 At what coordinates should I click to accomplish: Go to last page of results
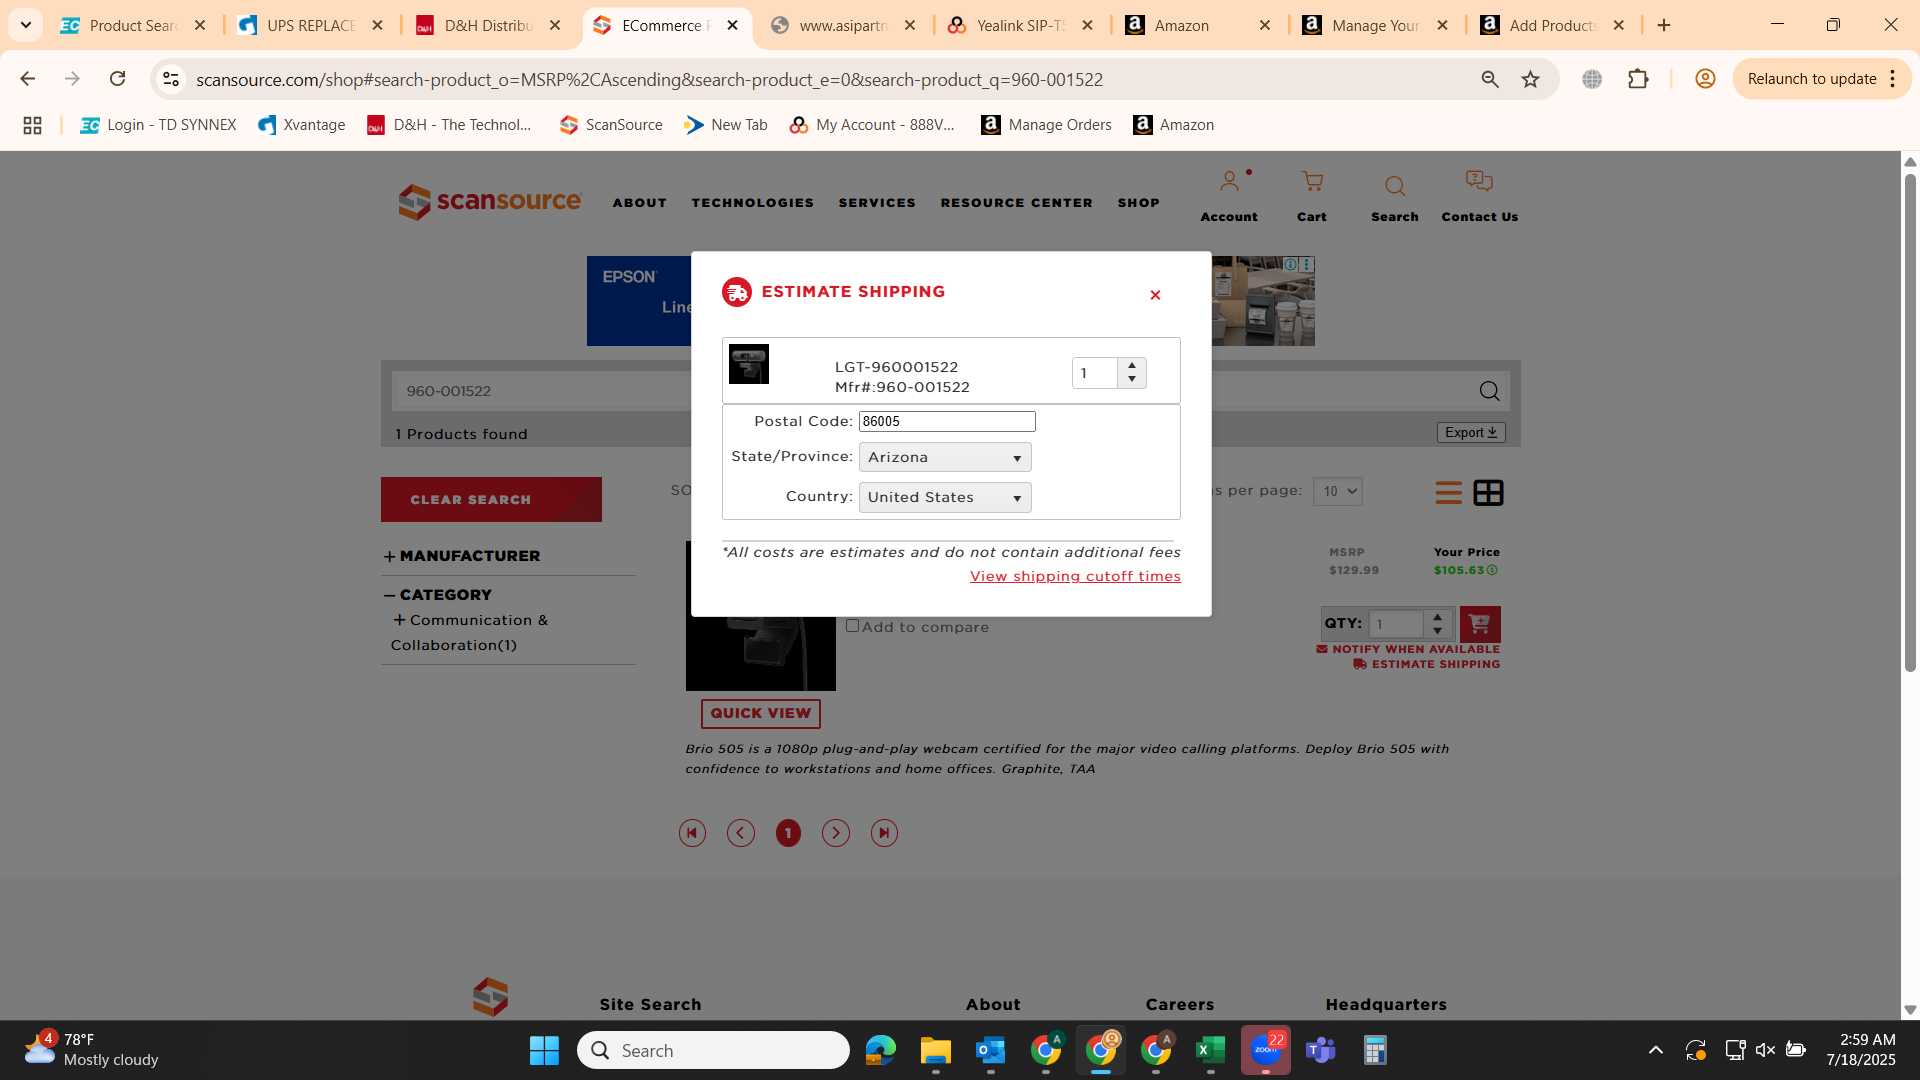coord(884,833)
